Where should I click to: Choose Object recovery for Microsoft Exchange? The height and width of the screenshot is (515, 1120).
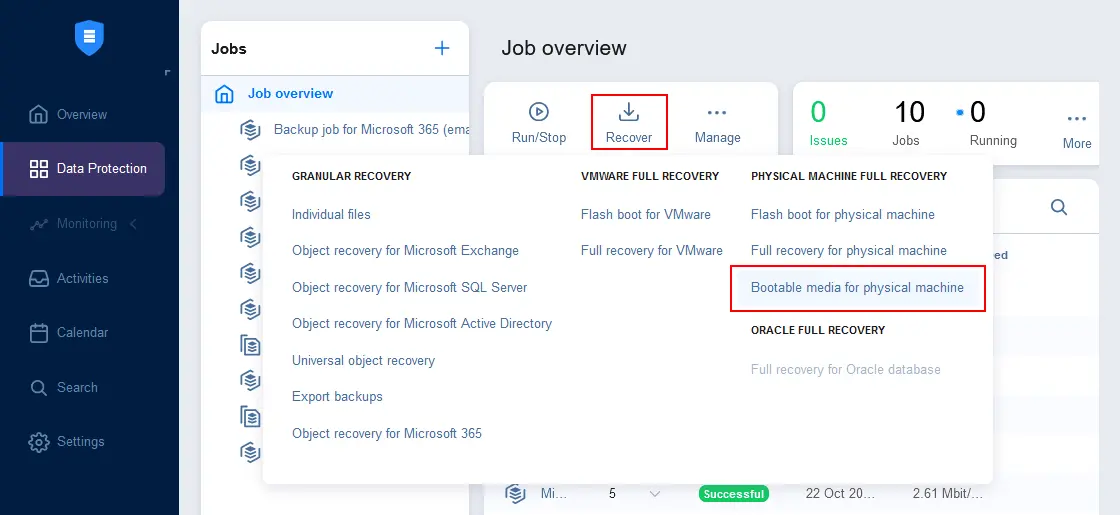pos(405,251)
